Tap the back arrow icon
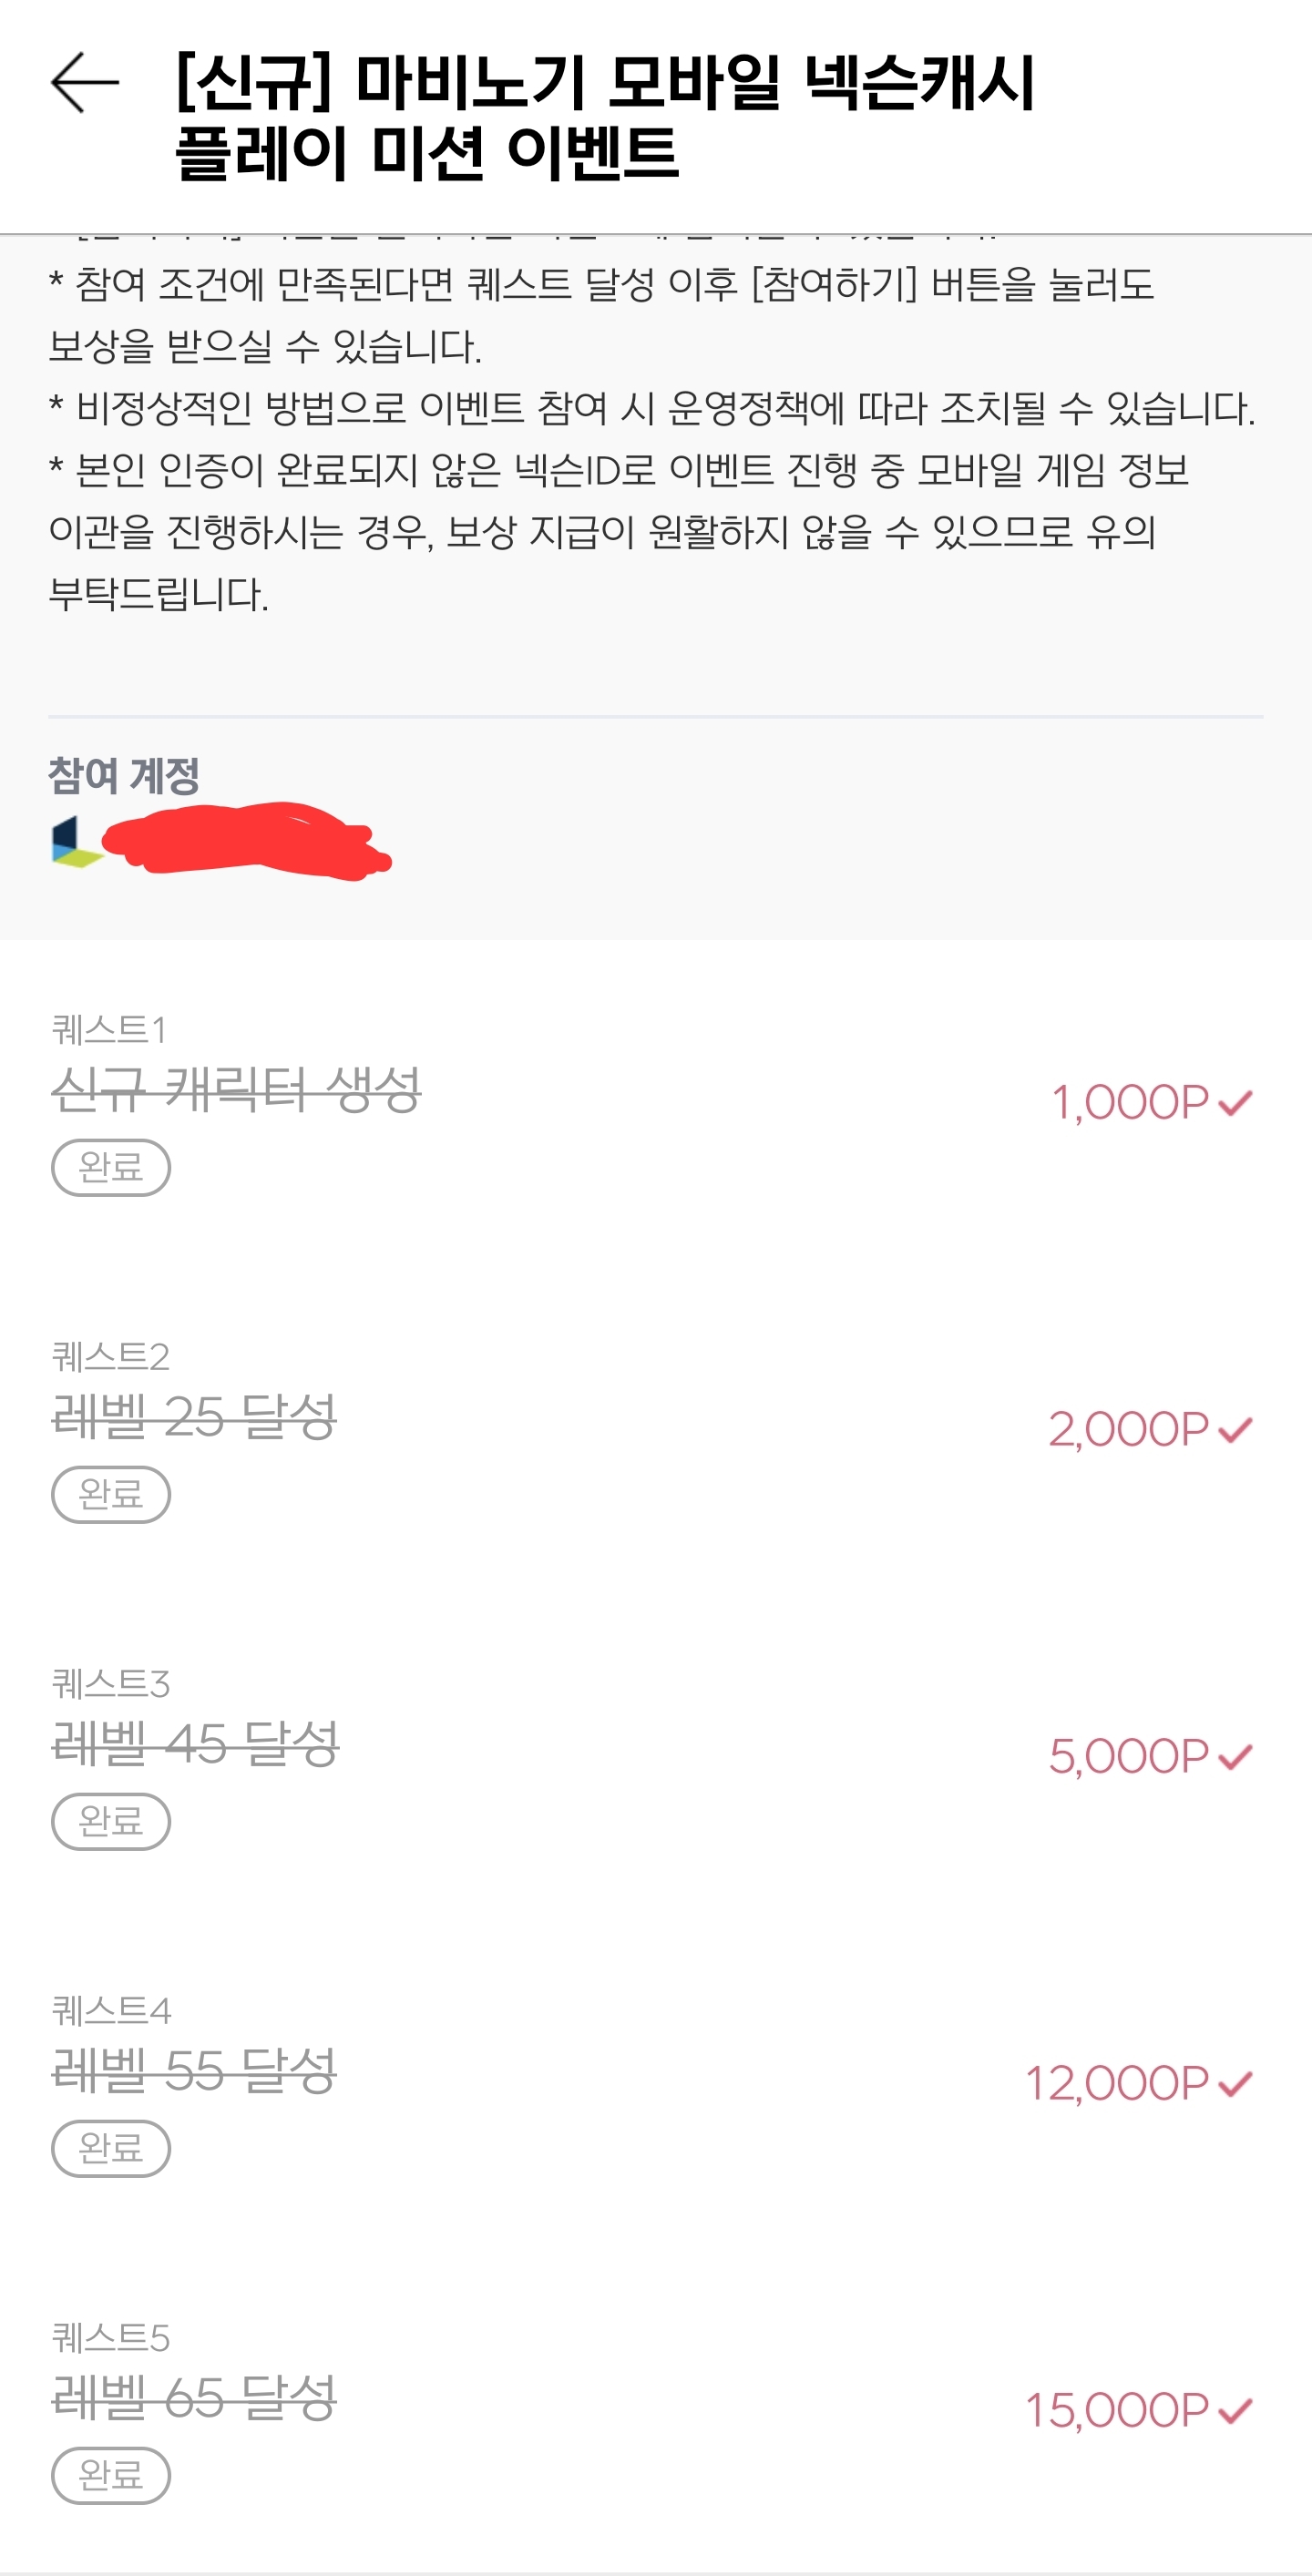This screenshot has width=1312, height=2576. tap(85, 83)
